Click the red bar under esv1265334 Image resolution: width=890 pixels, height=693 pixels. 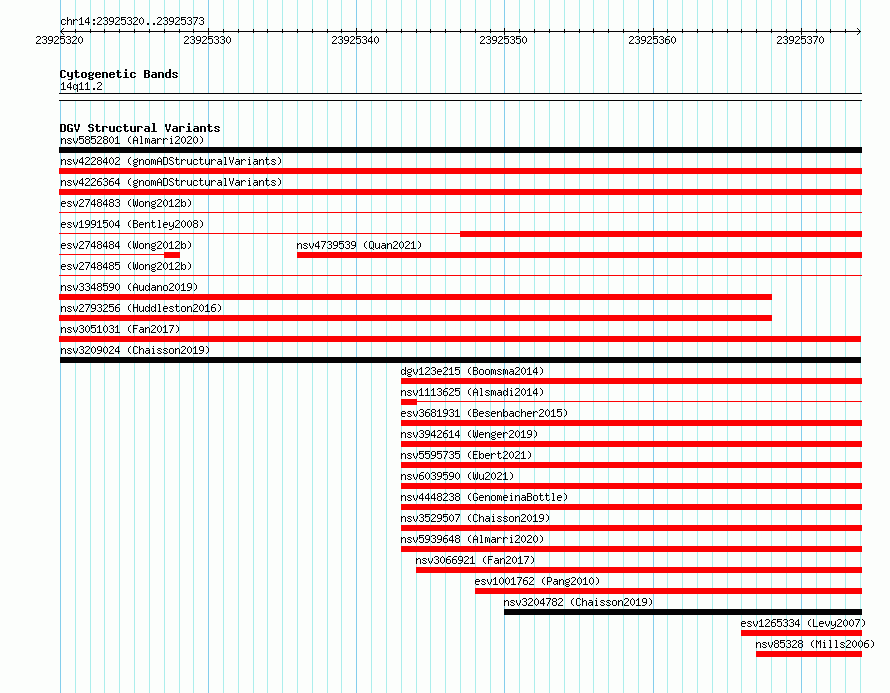click(x=801, y=633)
